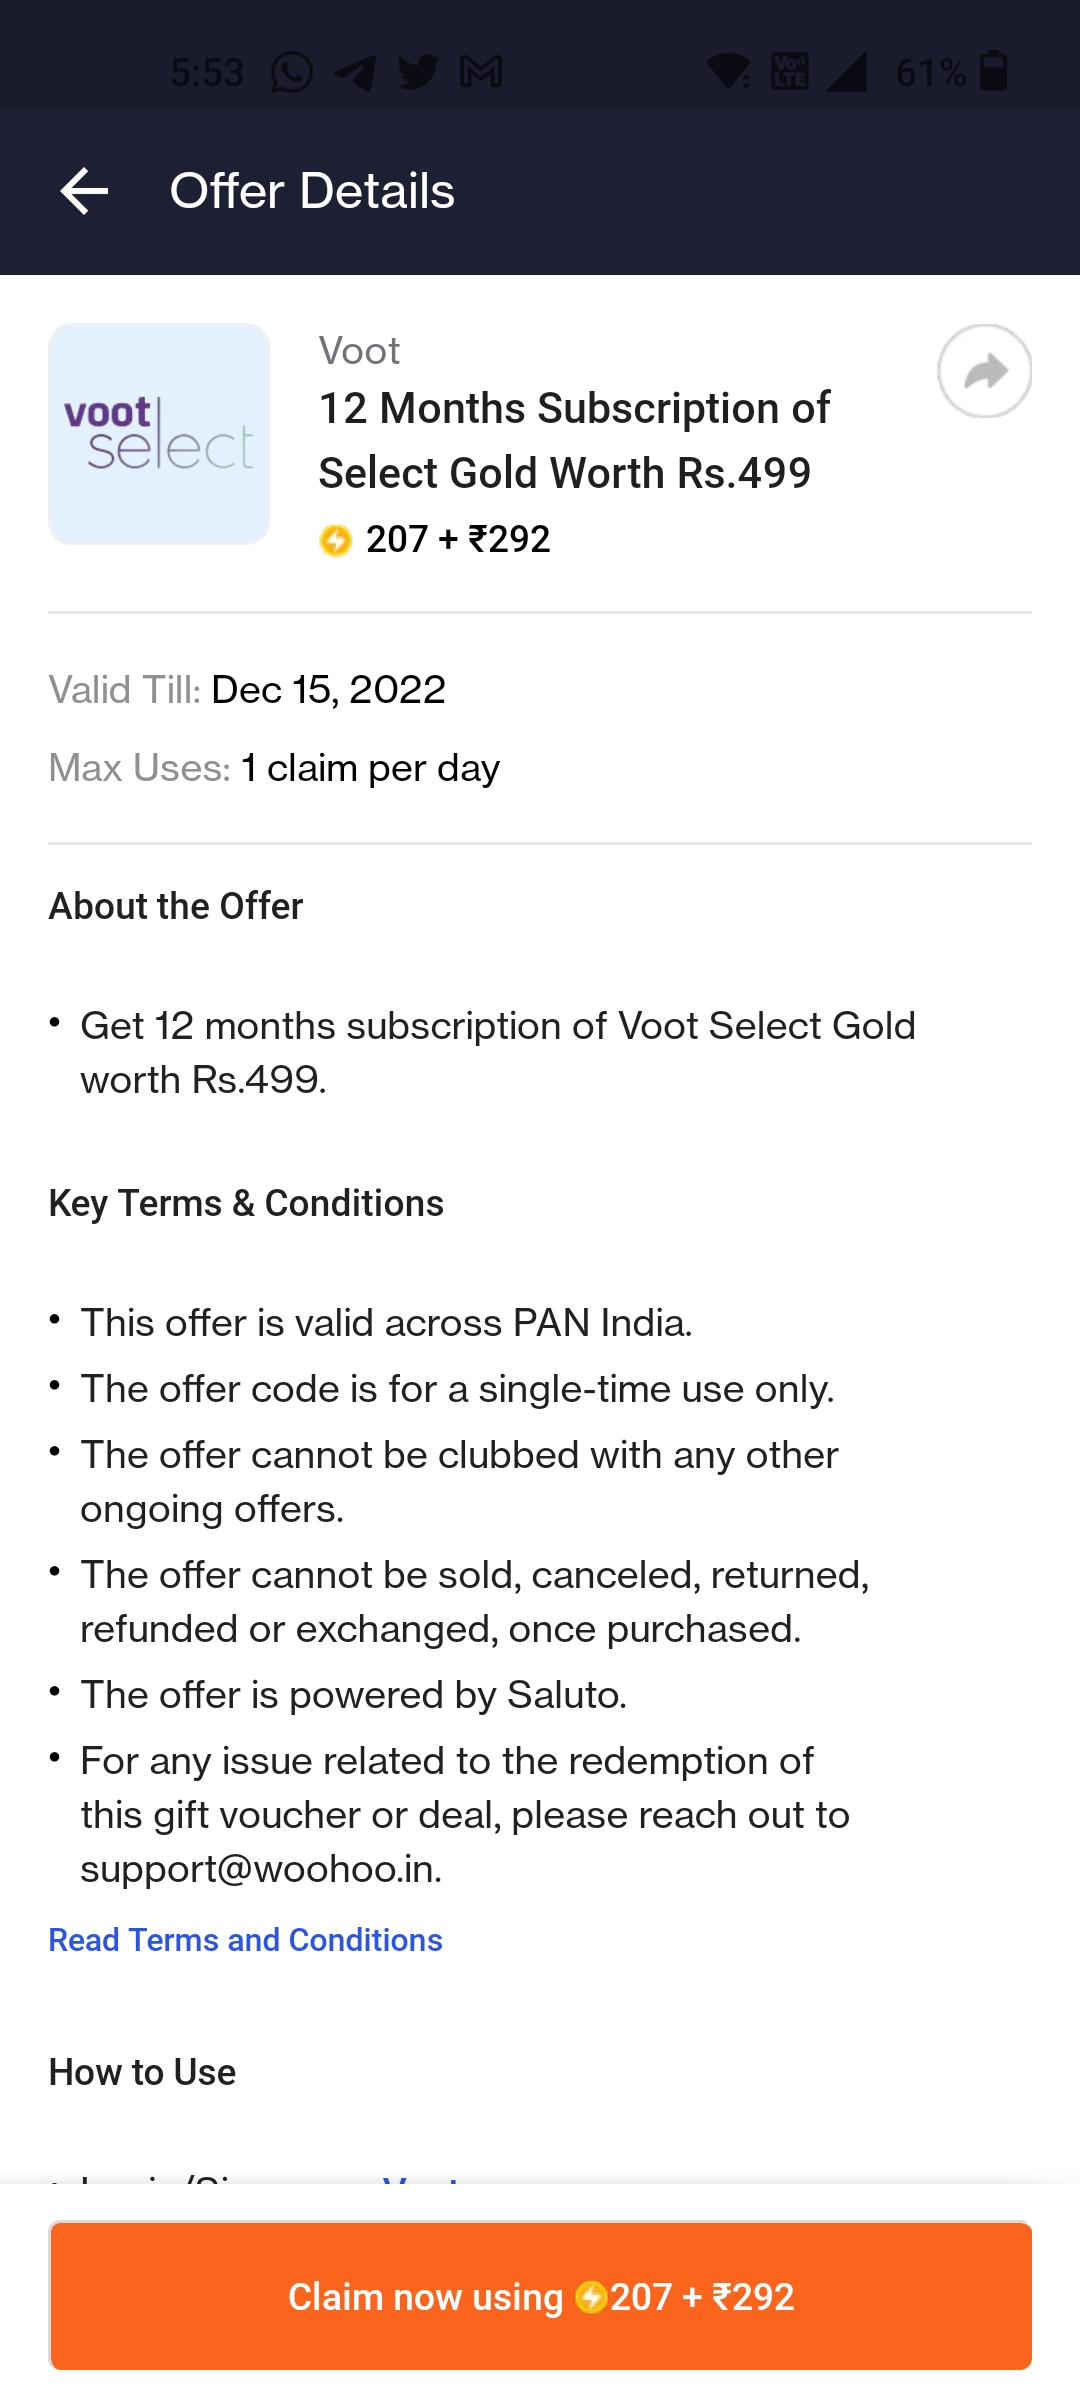Tap the Valid Till Dec 15, 2022 text
This screenshot has height=2400, width=1080.
tap(247, 690)
